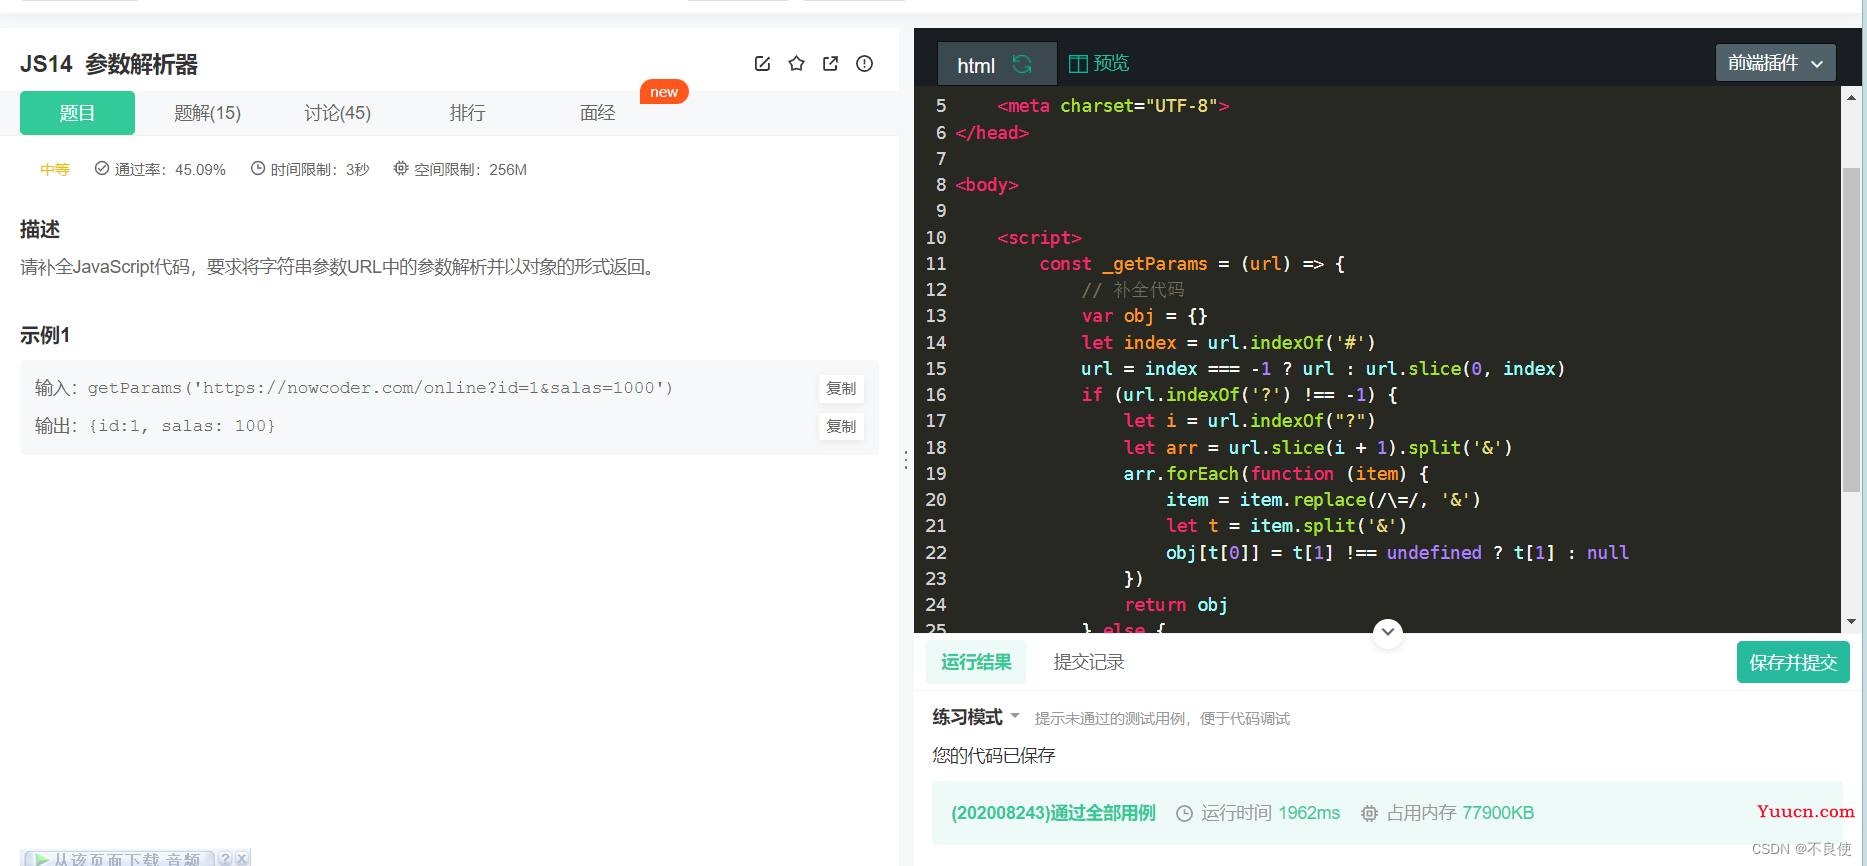
Task: Show the 运行结果 tab
Action: pos(976,662)
